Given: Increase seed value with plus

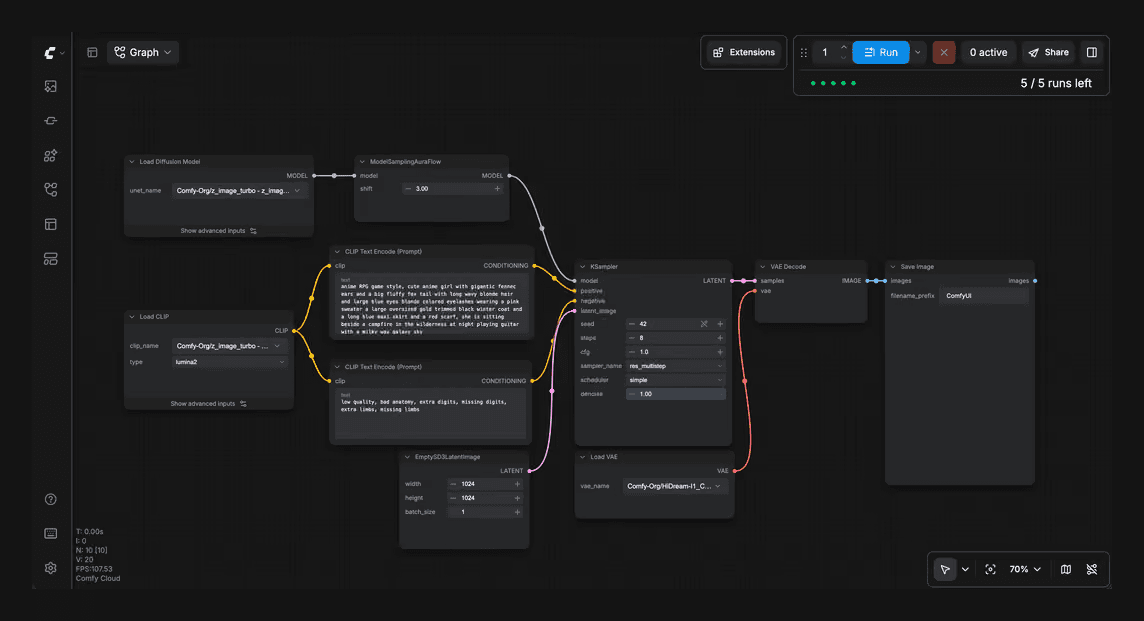Looking at the screenshot, I should (x=720, y=324).
